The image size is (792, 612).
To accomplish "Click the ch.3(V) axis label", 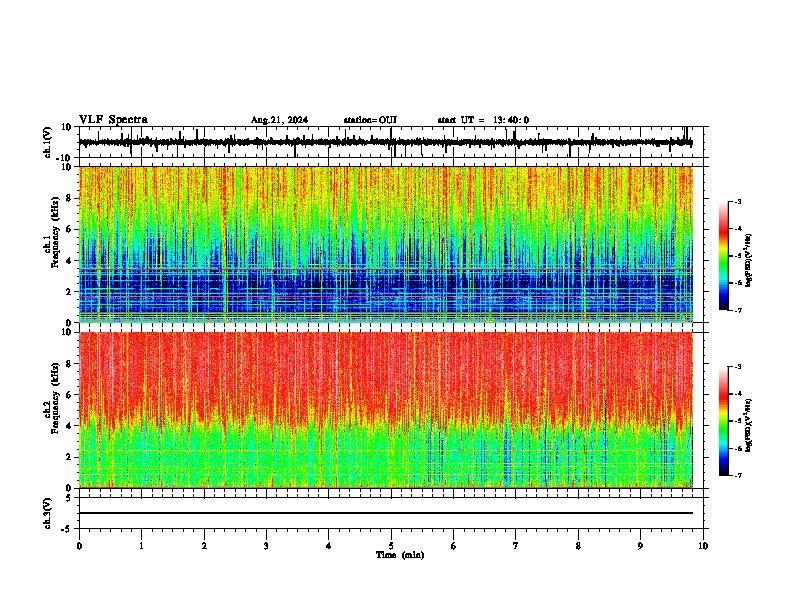I will pos(48,513).
